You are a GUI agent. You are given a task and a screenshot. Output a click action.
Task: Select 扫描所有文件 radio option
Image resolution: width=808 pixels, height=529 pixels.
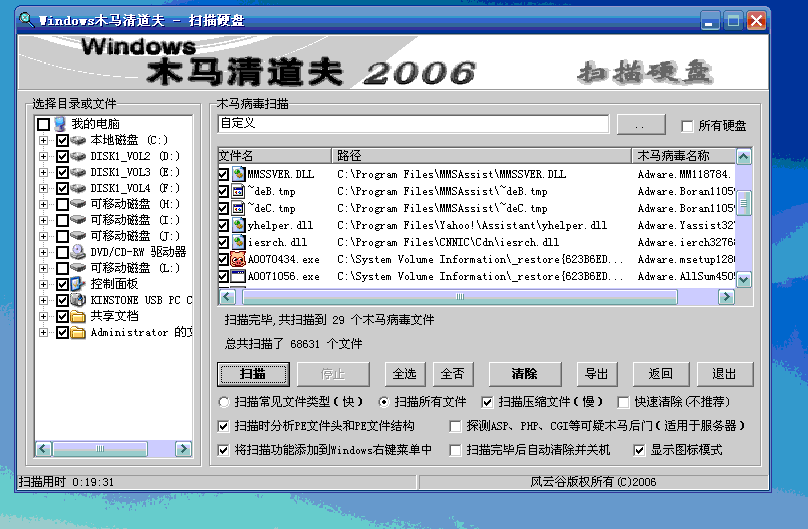coord(384,402)
